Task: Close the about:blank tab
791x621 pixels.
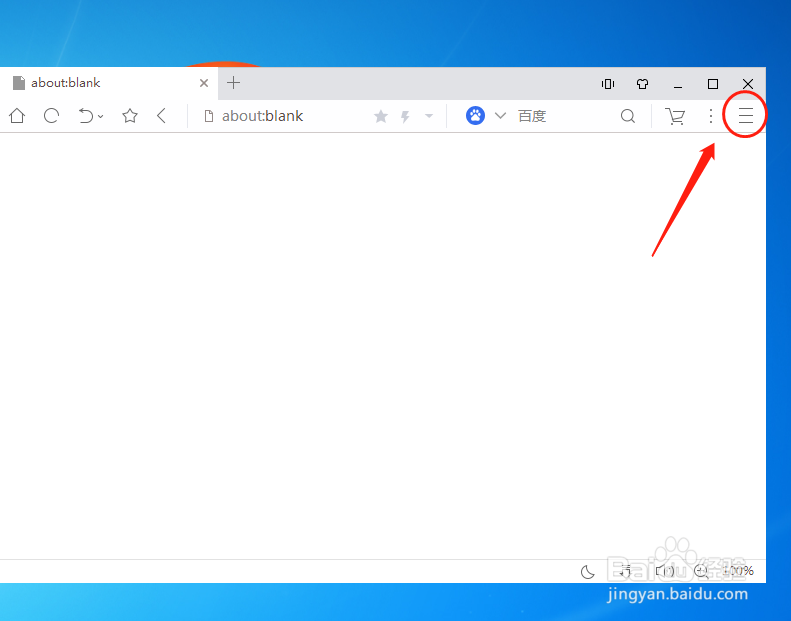Action: coord(204,83)
